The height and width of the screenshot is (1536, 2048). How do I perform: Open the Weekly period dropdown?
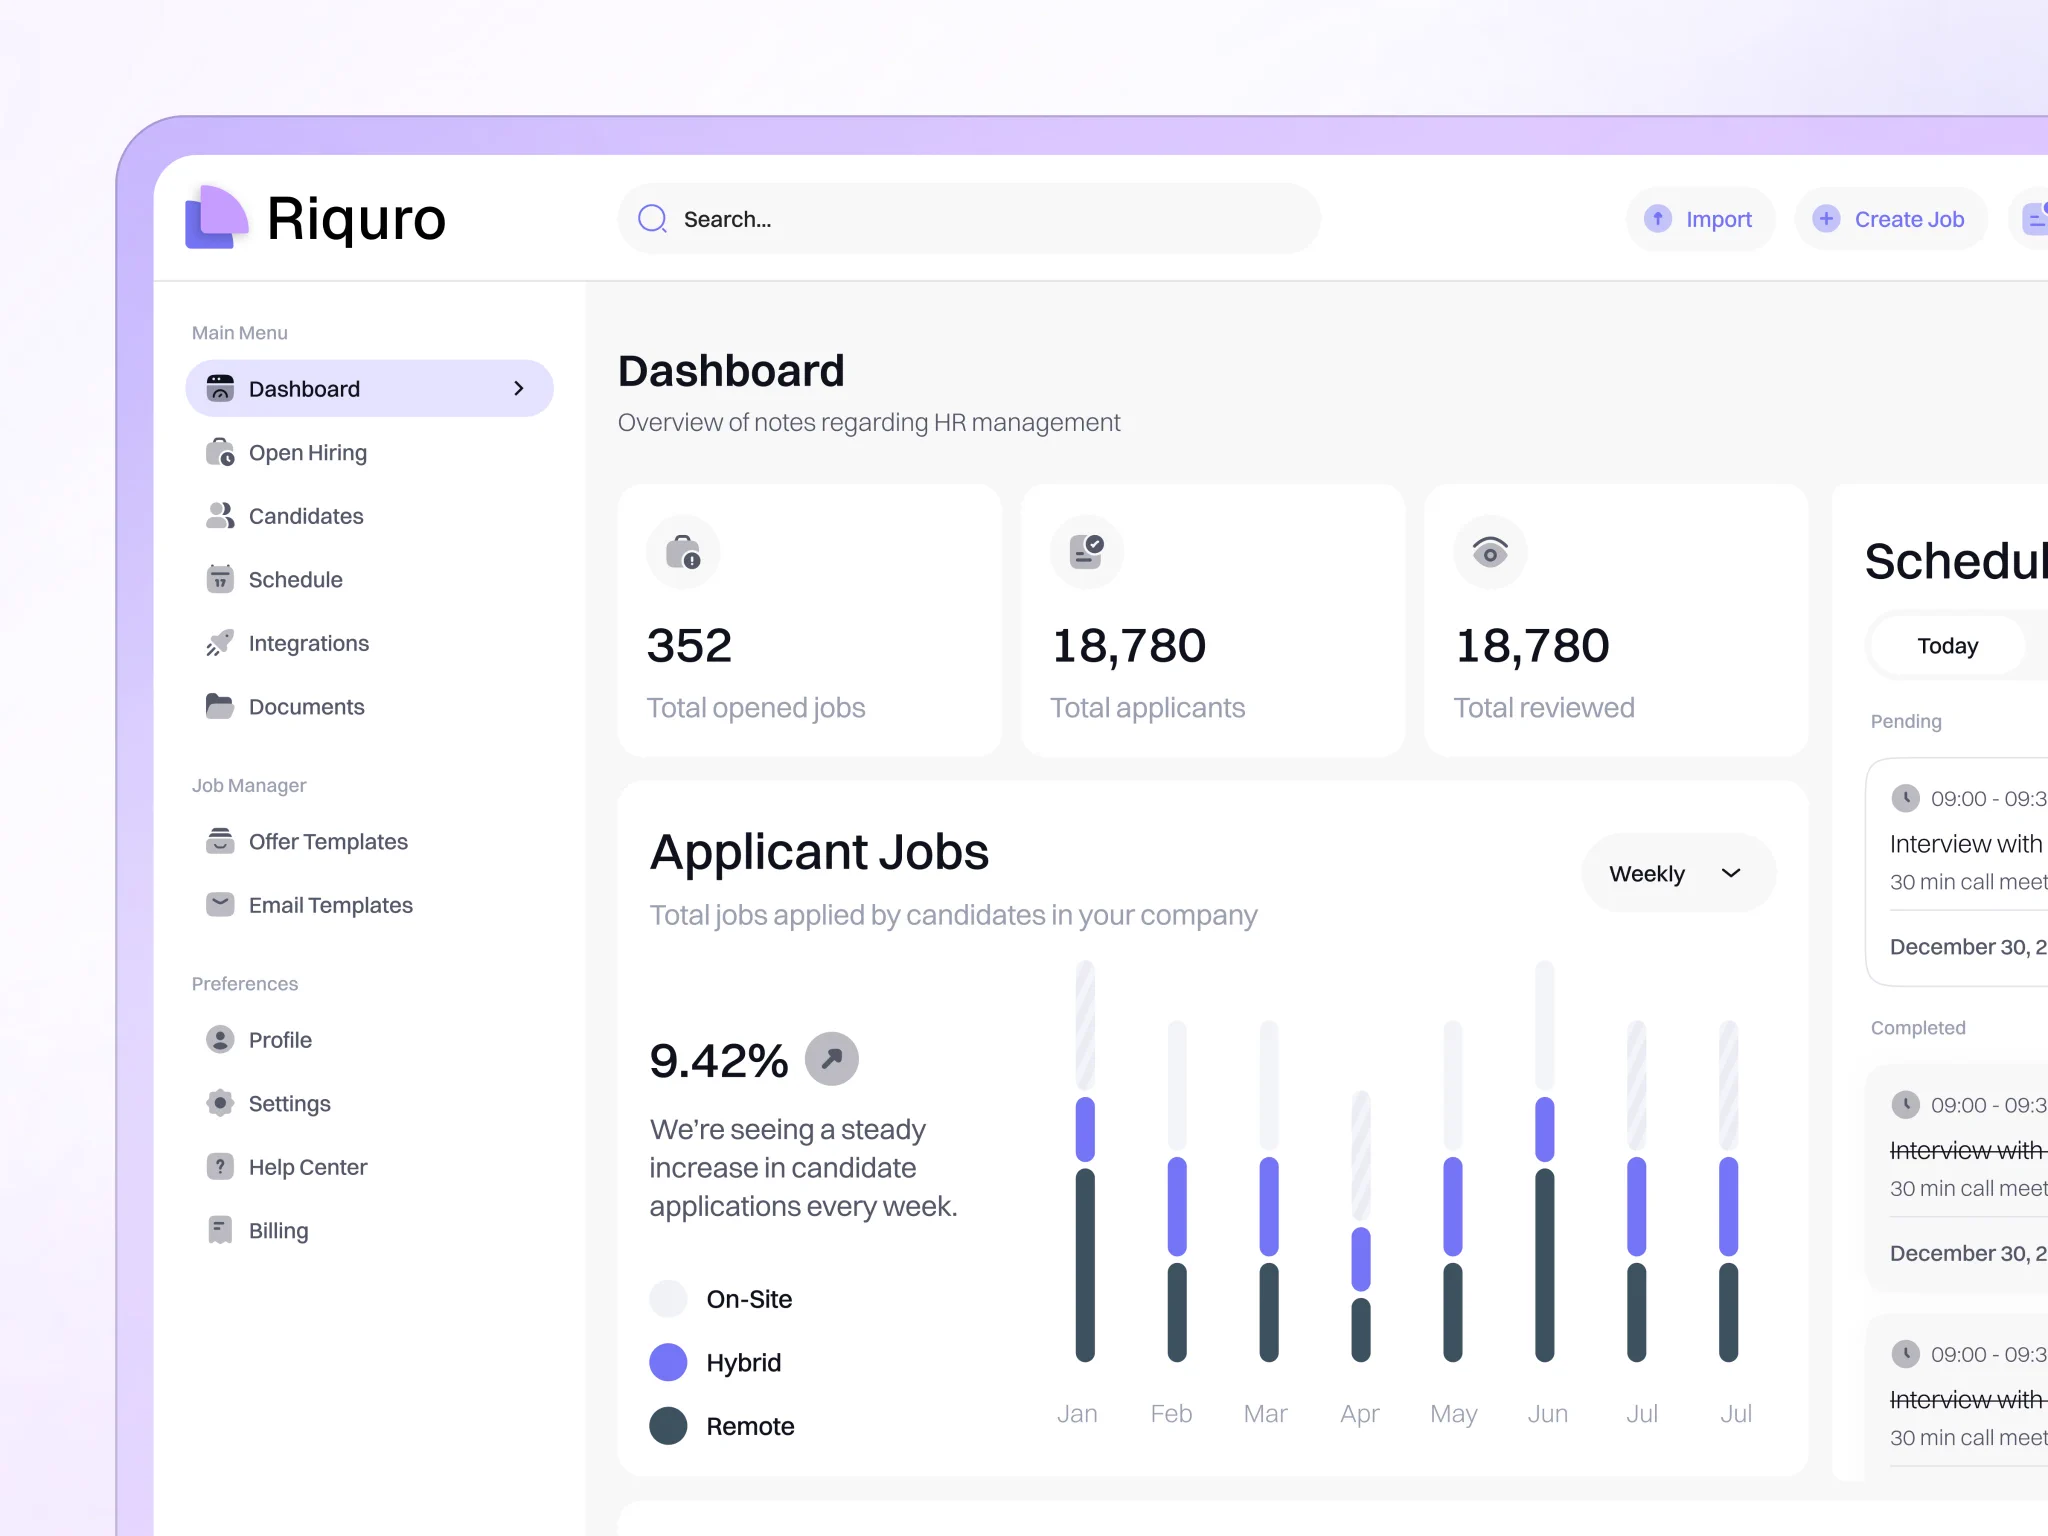(x=1679, y=873)
